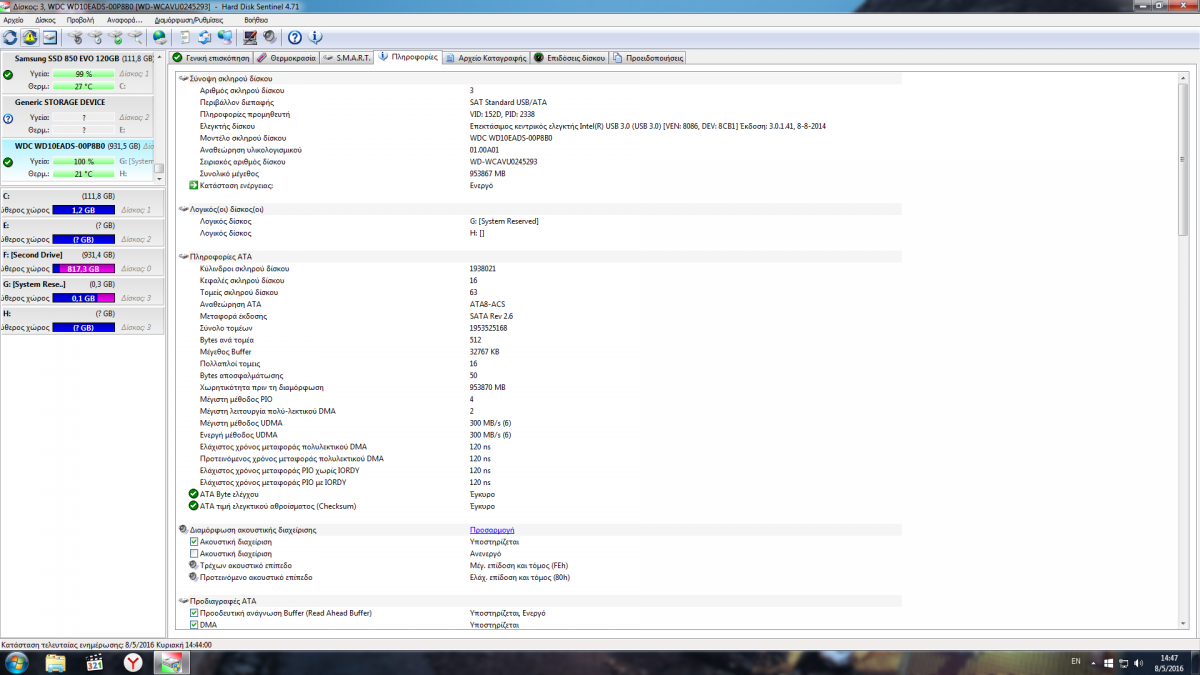Open the Αναφορά menu
Viewport: 1200px width, 675px height.
[124, 20]
